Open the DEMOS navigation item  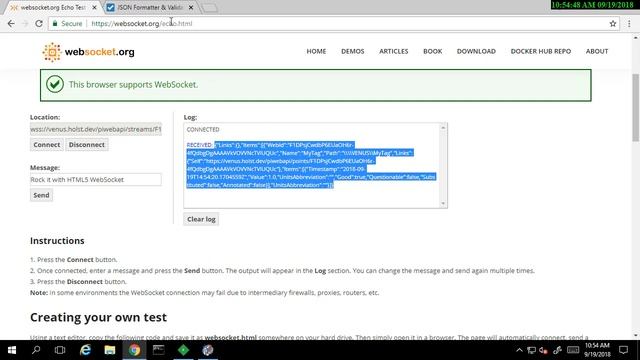(x=353, y=51)
